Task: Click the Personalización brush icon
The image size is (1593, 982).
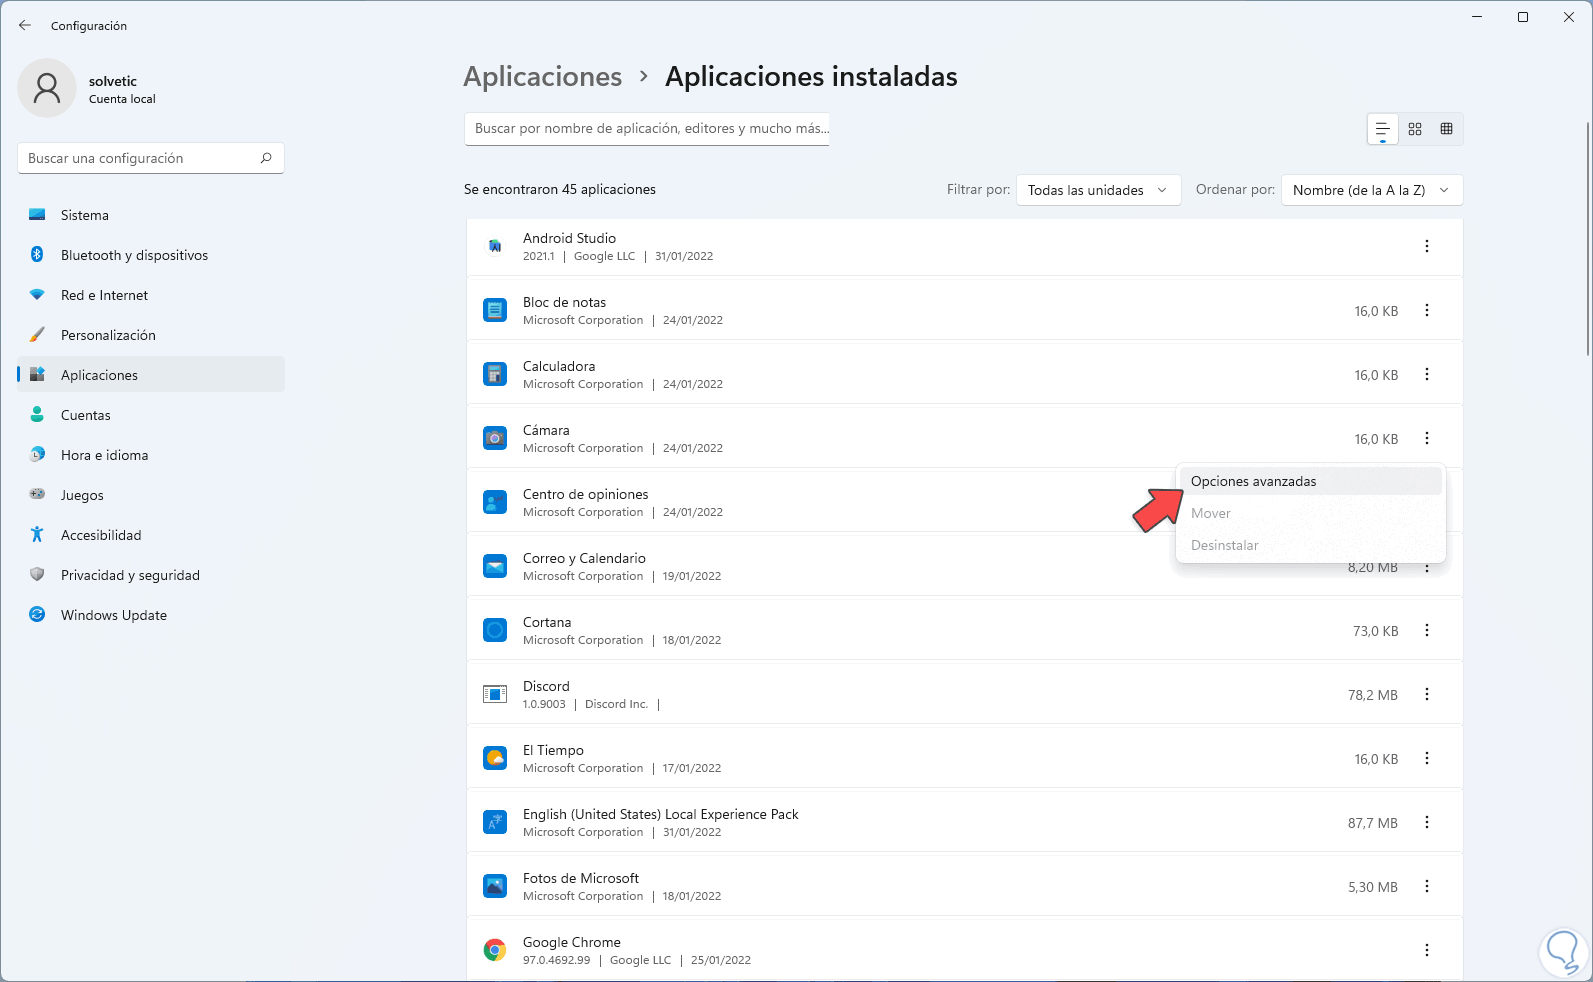Action: point(37,335)
